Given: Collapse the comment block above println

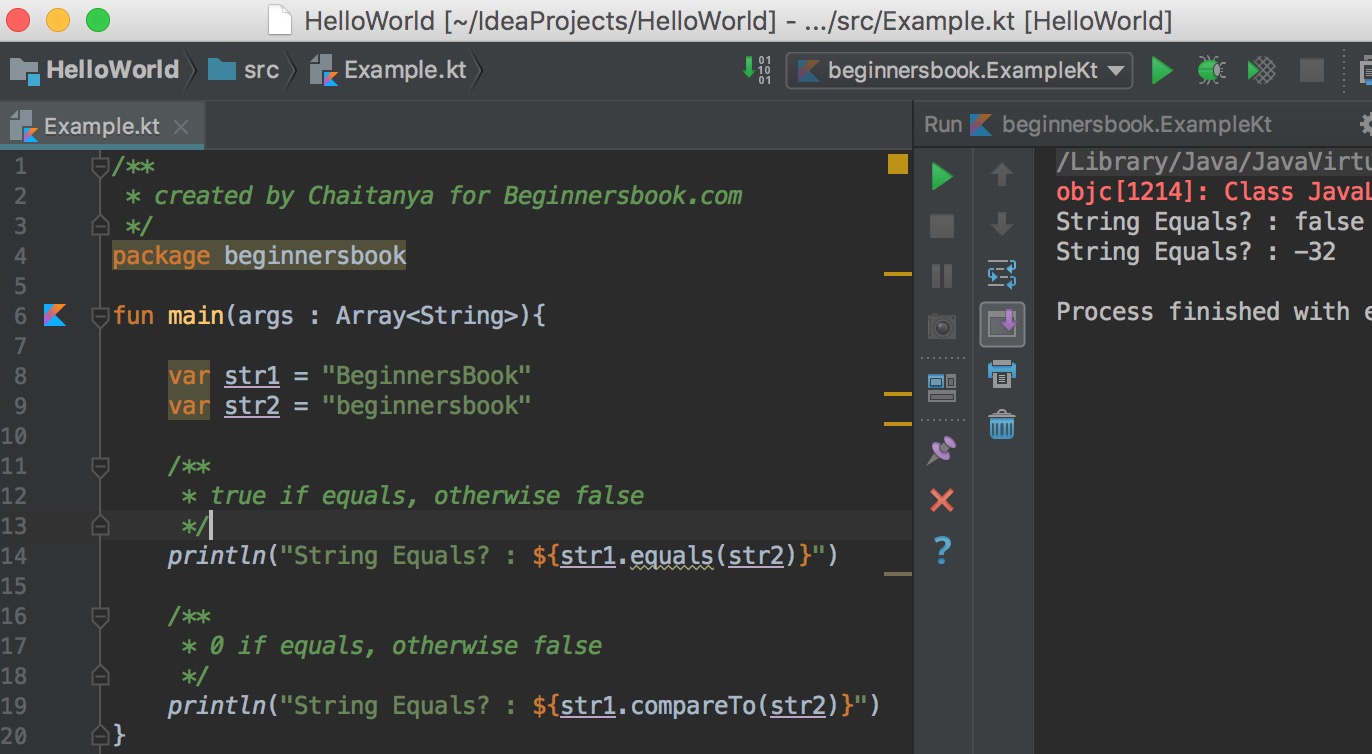Looking at the screenshot, I should (98, 466).
